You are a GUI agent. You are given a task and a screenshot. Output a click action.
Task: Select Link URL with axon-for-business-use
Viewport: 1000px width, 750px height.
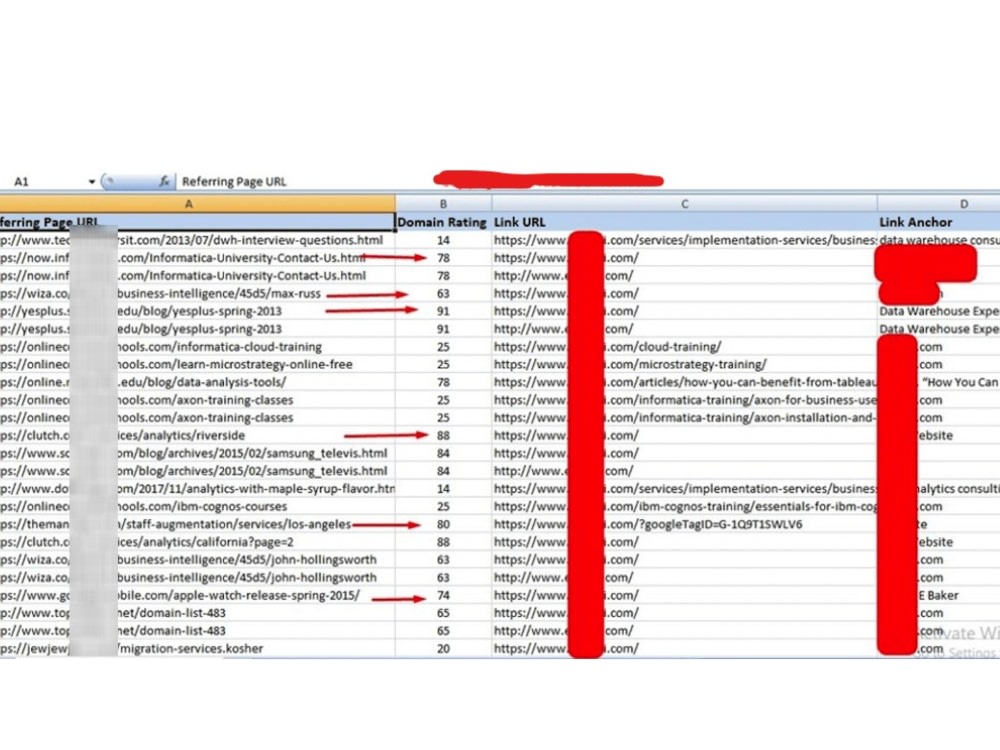coord(684,400)
